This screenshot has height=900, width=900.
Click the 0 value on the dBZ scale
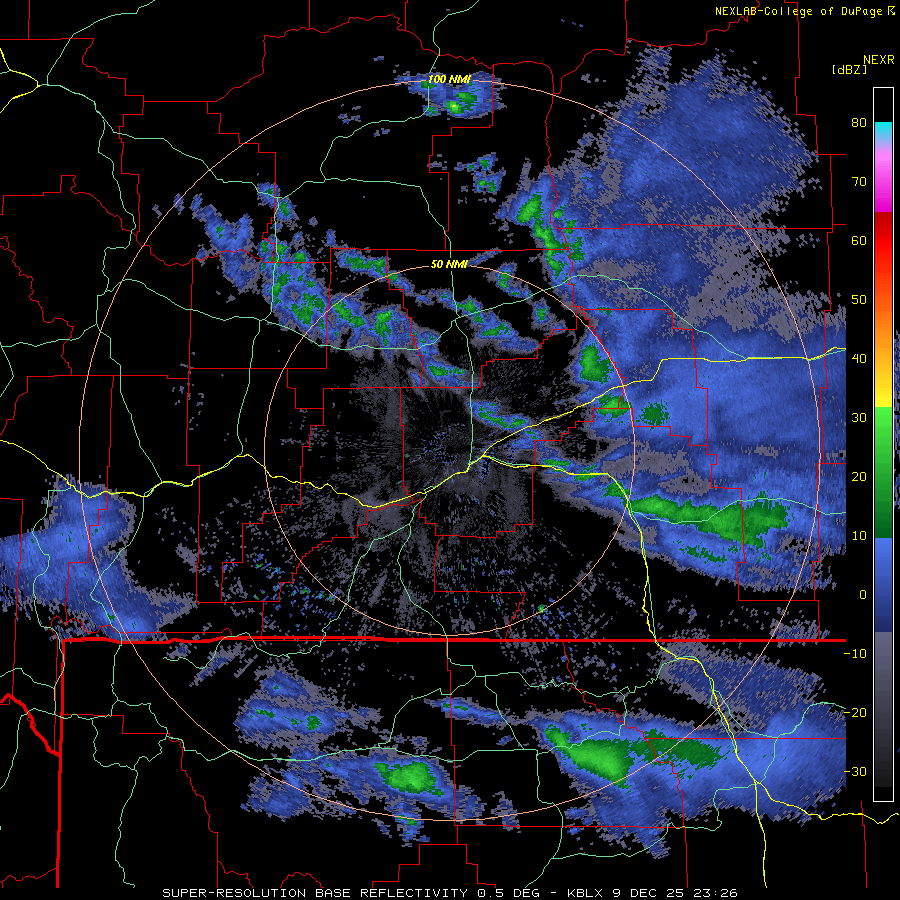[x=863, y=595]
